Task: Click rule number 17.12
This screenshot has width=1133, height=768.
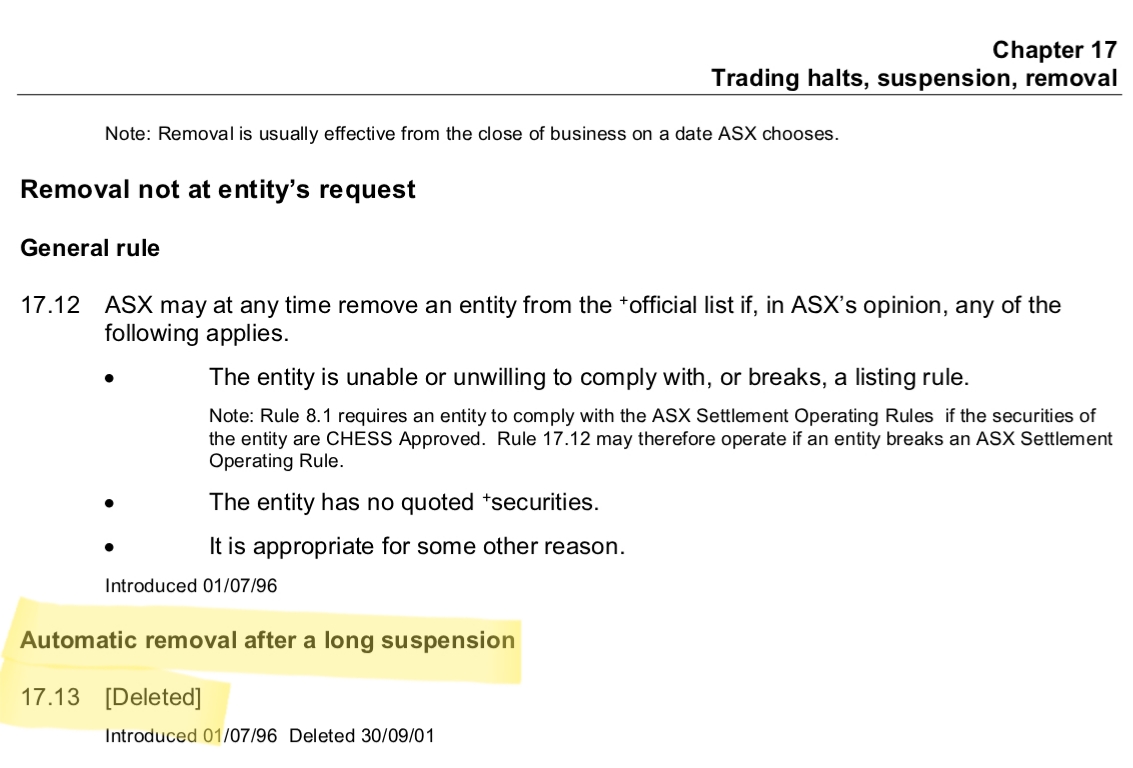Action: coord(49,305)
